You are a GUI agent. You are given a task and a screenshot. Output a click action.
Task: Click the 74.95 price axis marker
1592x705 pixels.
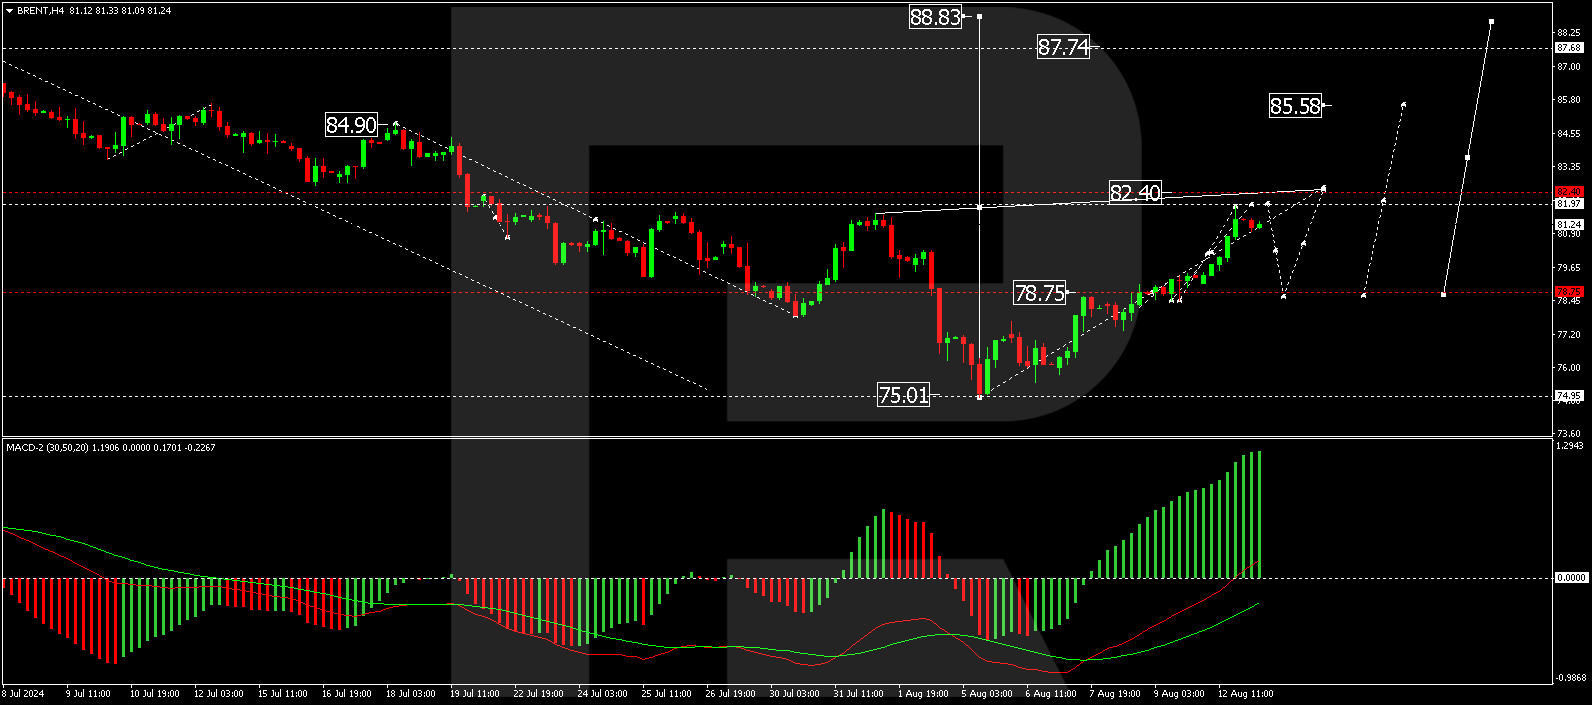pos(1568,396)
